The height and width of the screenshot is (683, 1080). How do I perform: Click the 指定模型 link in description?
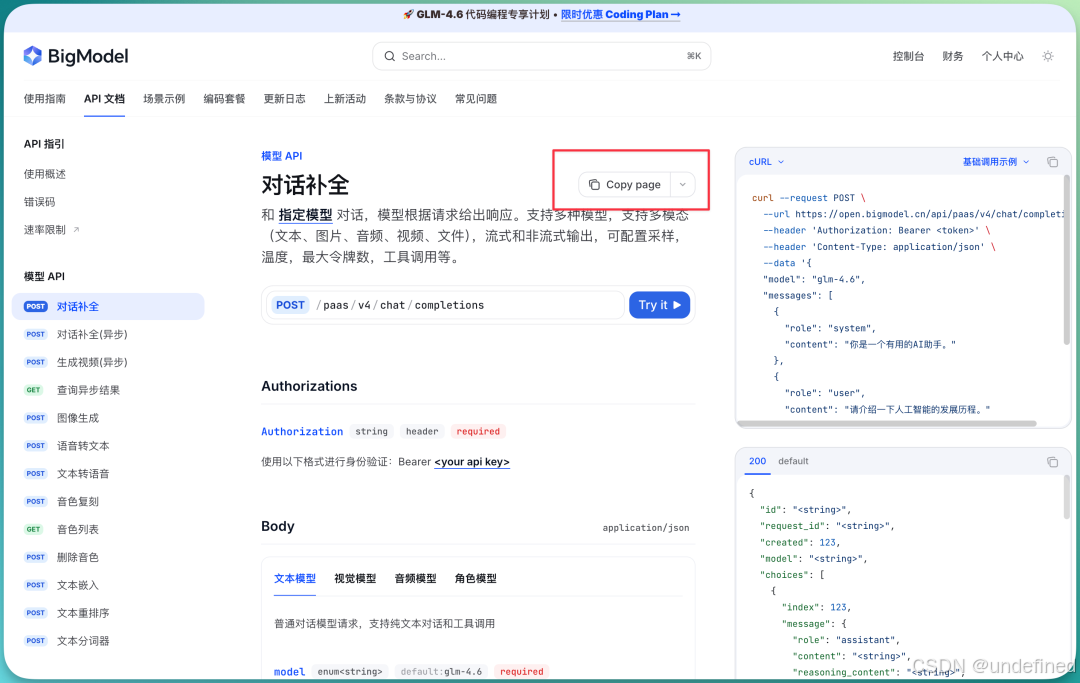click(x=305, y=216)
